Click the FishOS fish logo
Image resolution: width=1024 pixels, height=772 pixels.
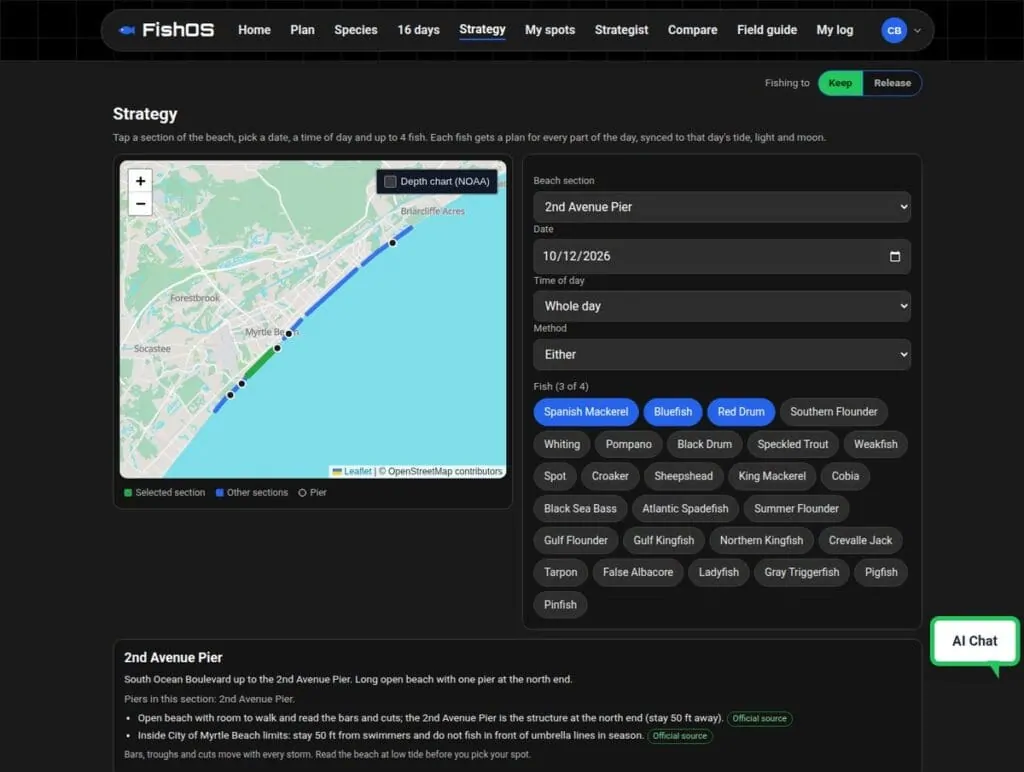[x=127, y=30]
